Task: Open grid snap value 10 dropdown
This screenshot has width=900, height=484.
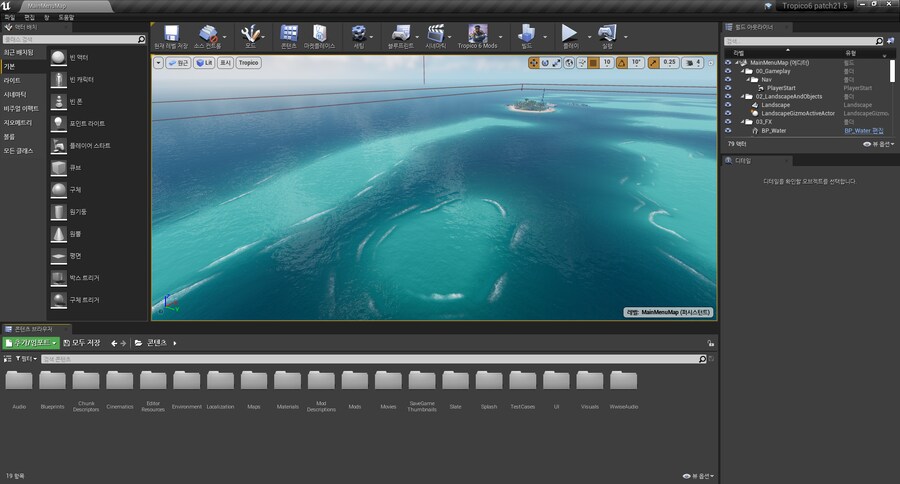Action: 607,63
